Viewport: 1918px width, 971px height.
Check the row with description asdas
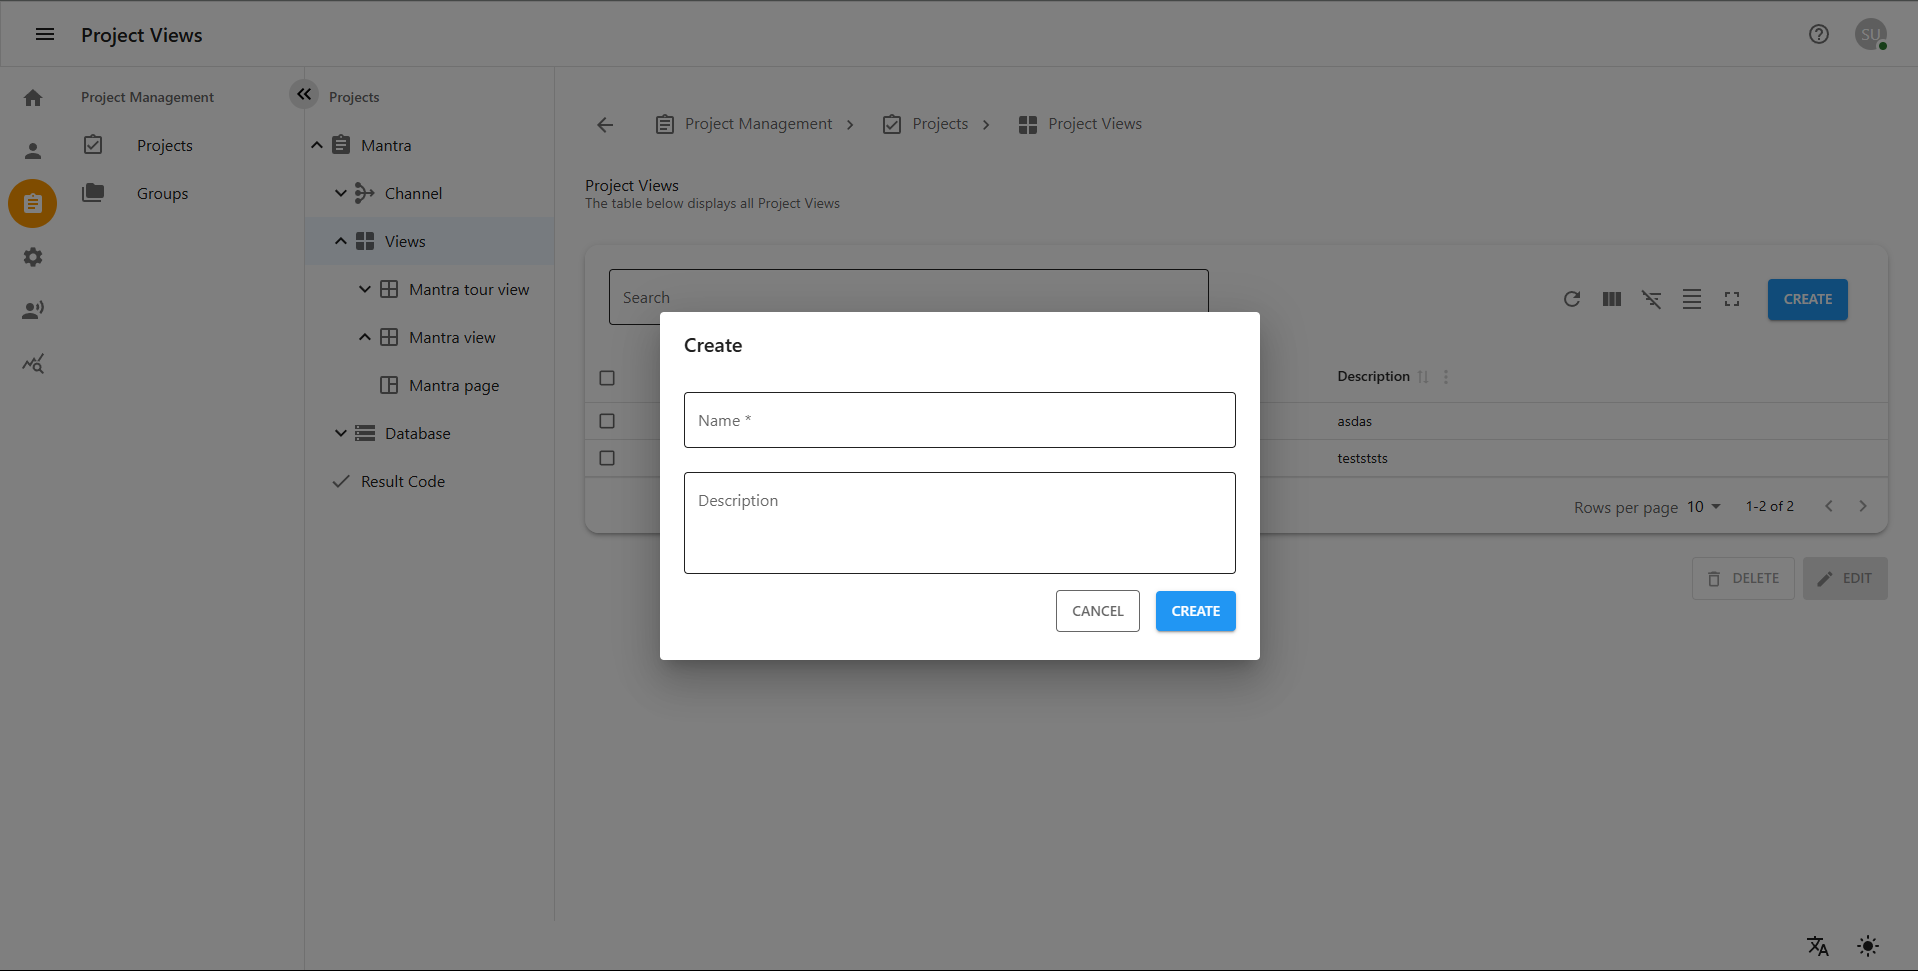607,421
